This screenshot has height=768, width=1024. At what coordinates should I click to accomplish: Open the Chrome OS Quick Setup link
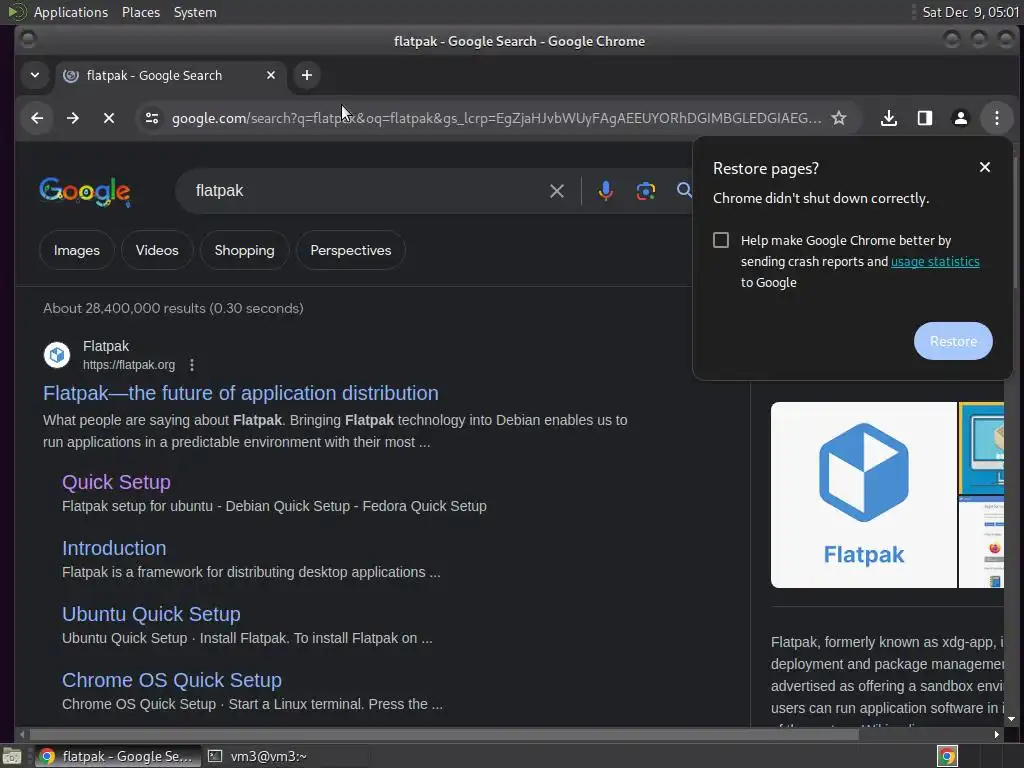pos(172,680)
